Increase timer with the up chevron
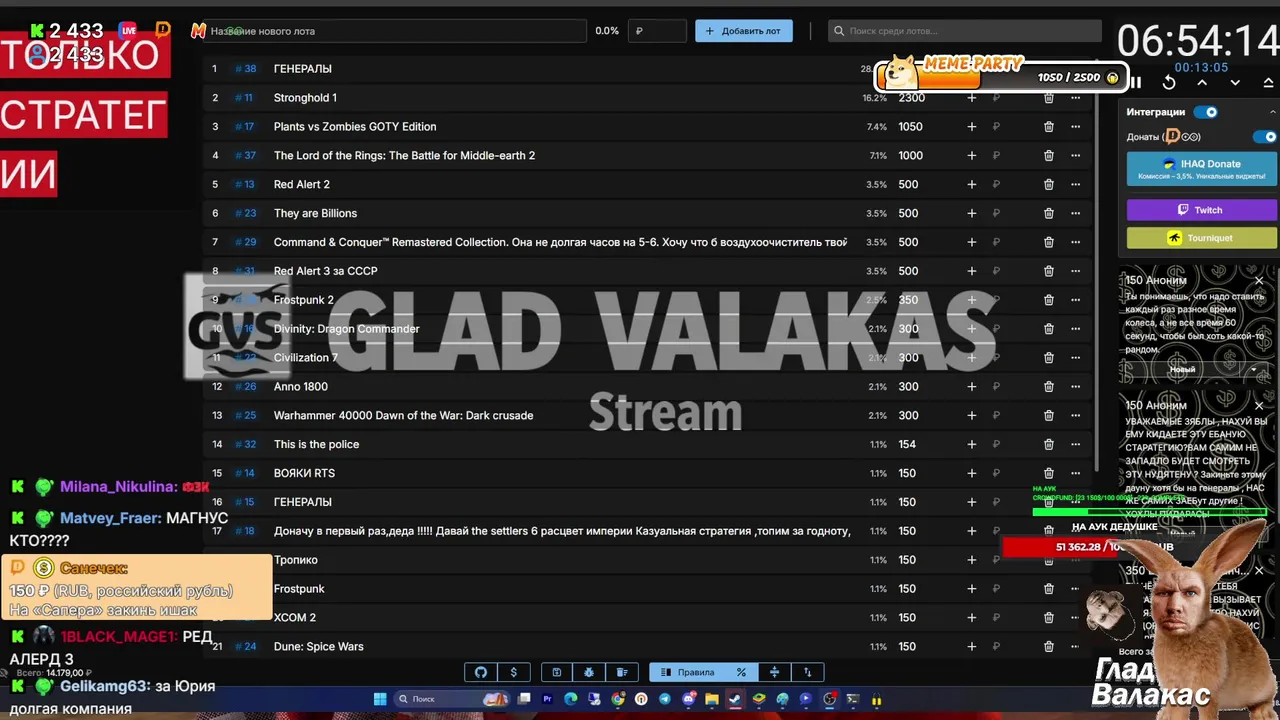Image resolution: width=1280 pixels, height=720 pixels. (1202, 83)
